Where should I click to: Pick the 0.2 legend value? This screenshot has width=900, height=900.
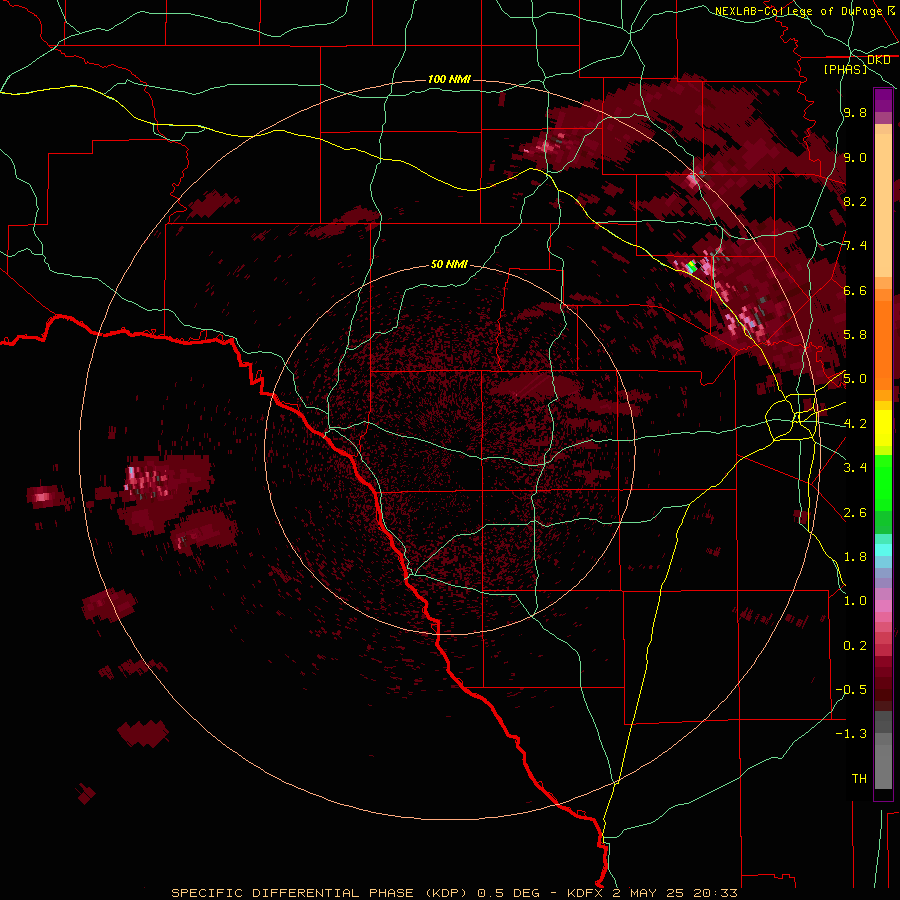[855, 646]
